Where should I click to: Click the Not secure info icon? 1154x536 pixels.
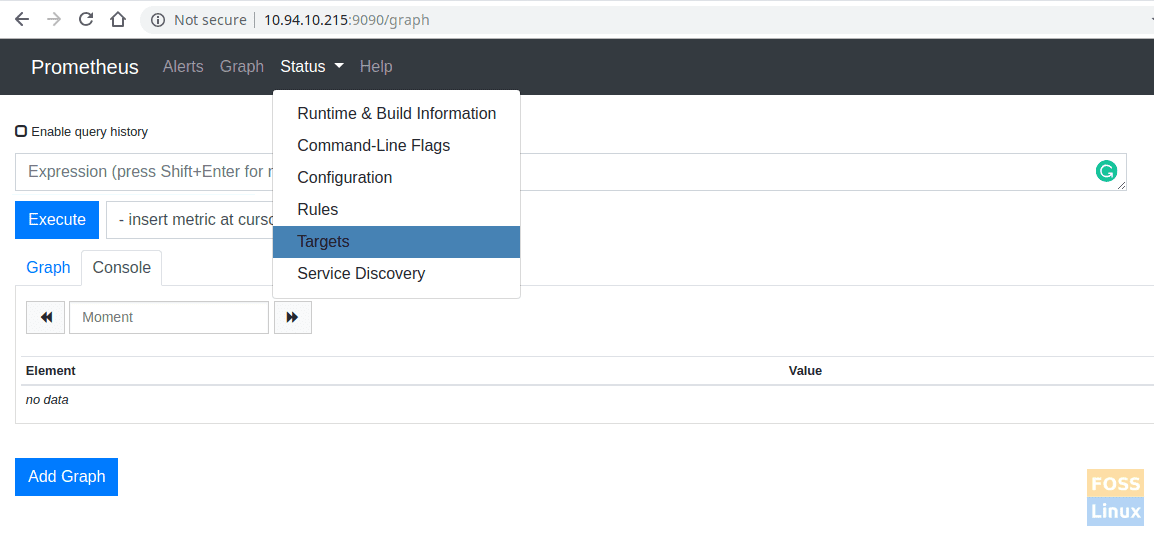[x=157, y=20]
